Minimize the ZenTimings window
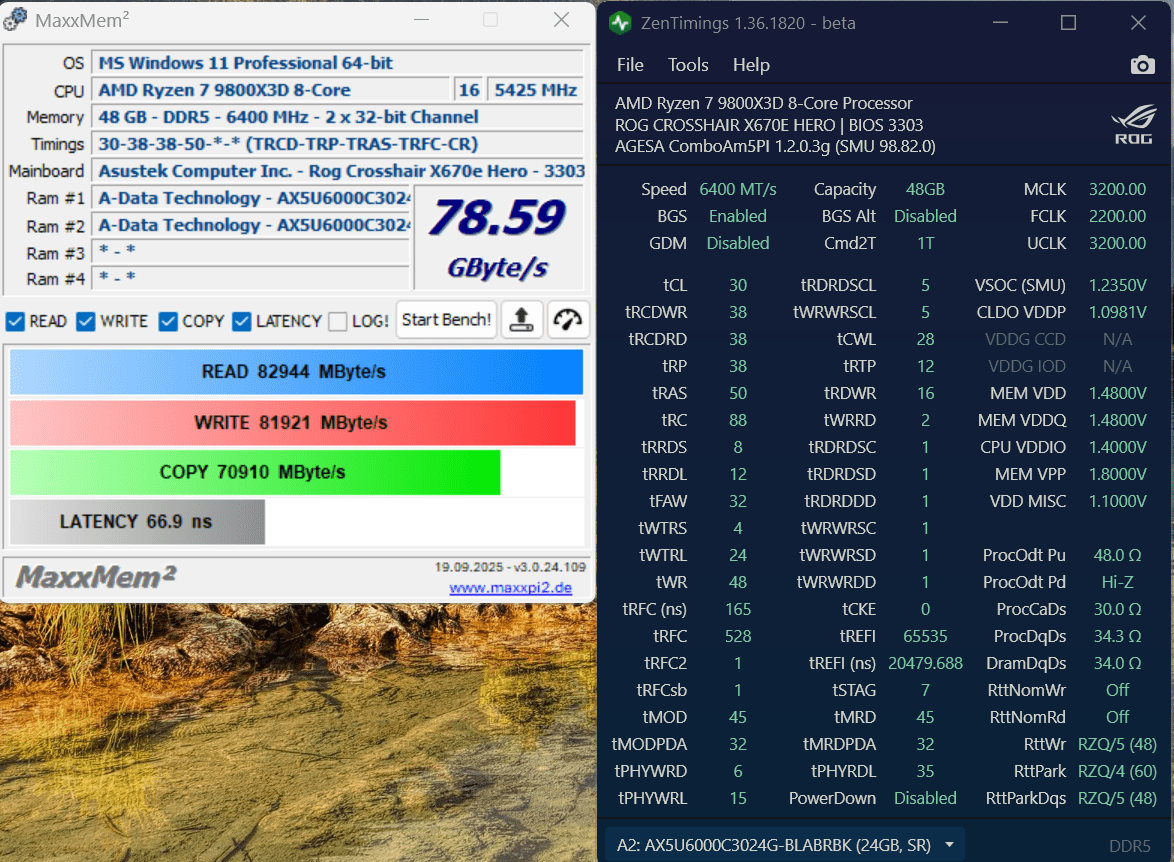 tap(1000, 23)
